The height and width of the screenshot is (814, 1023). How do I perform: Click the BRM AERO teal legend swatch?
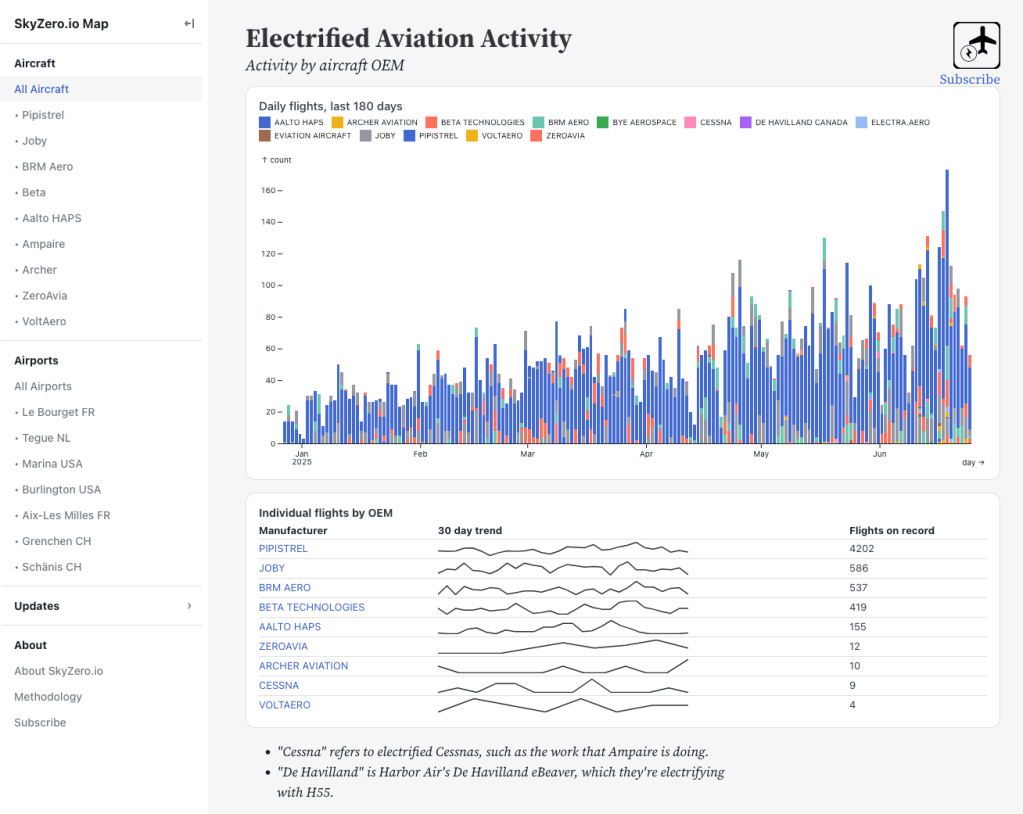539,123
